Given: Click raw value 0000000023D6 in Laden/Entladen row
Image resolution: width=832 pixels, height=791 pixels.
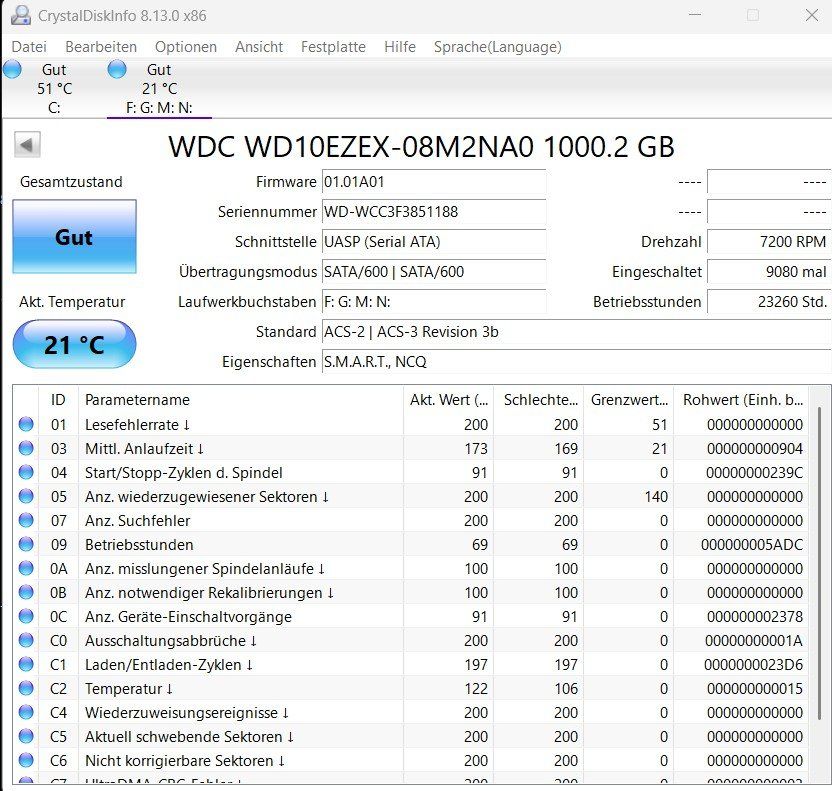Looking at the screenshot, I should click(x=753, y=665).
